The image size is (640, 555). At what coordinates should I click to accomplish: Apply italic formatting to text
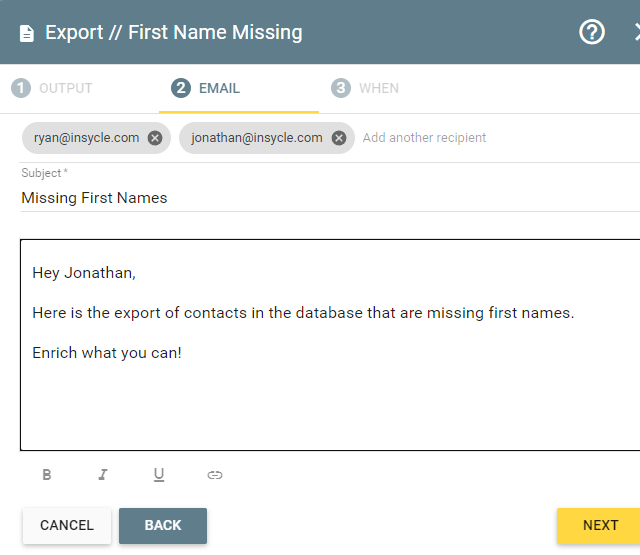click(103, 475)
